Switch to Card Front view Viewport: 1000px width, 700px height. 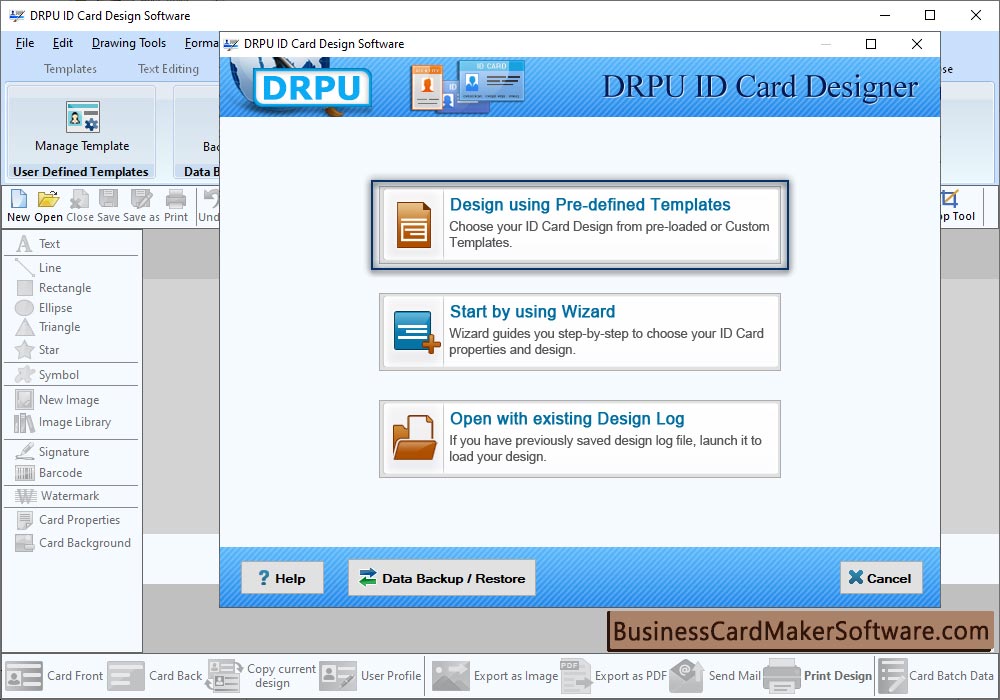(54, 676)
